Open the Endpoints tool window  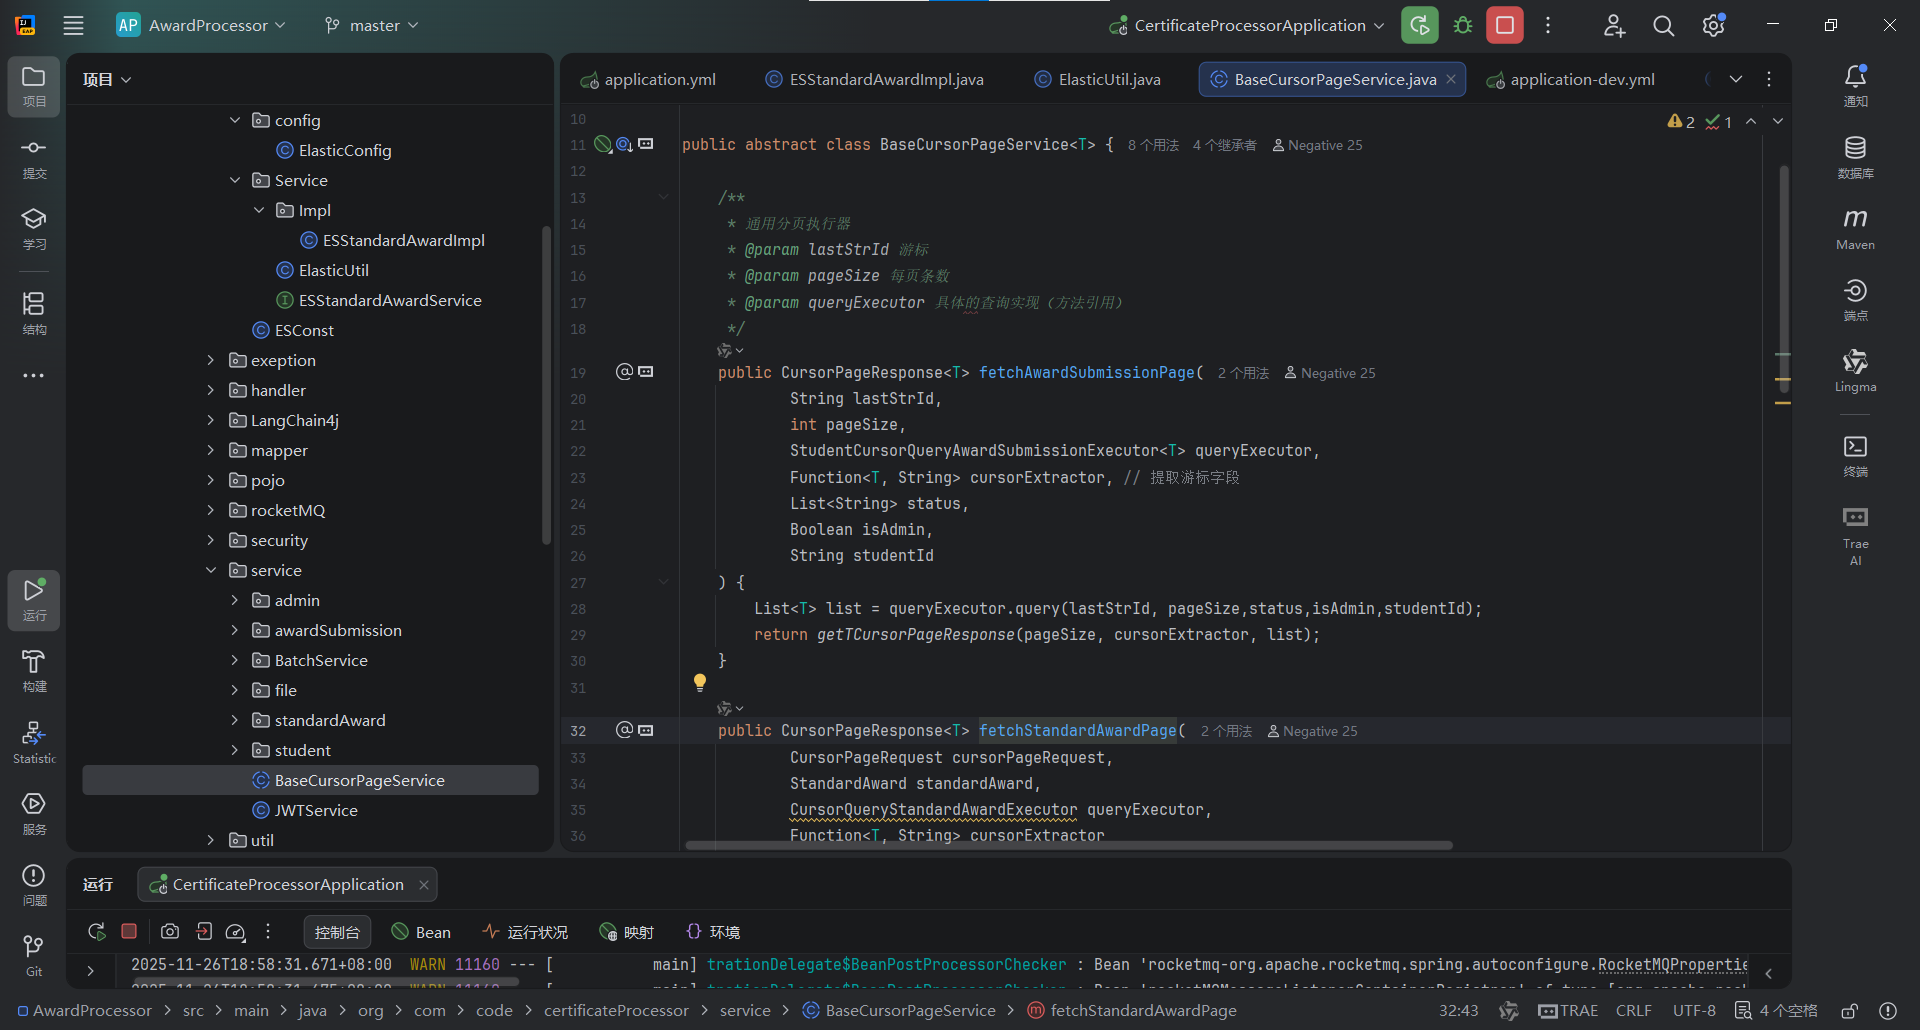1856,300
